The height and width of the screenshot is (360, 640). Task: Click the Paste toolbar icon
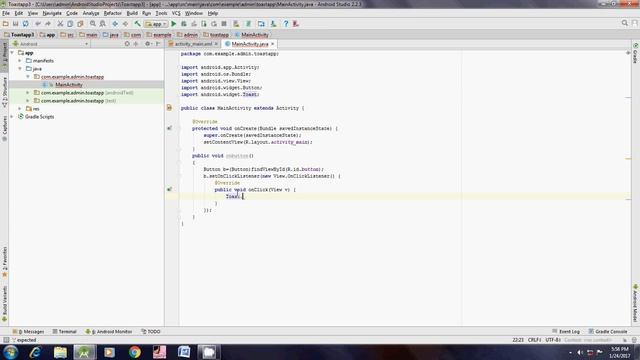(x=80, y=24)
